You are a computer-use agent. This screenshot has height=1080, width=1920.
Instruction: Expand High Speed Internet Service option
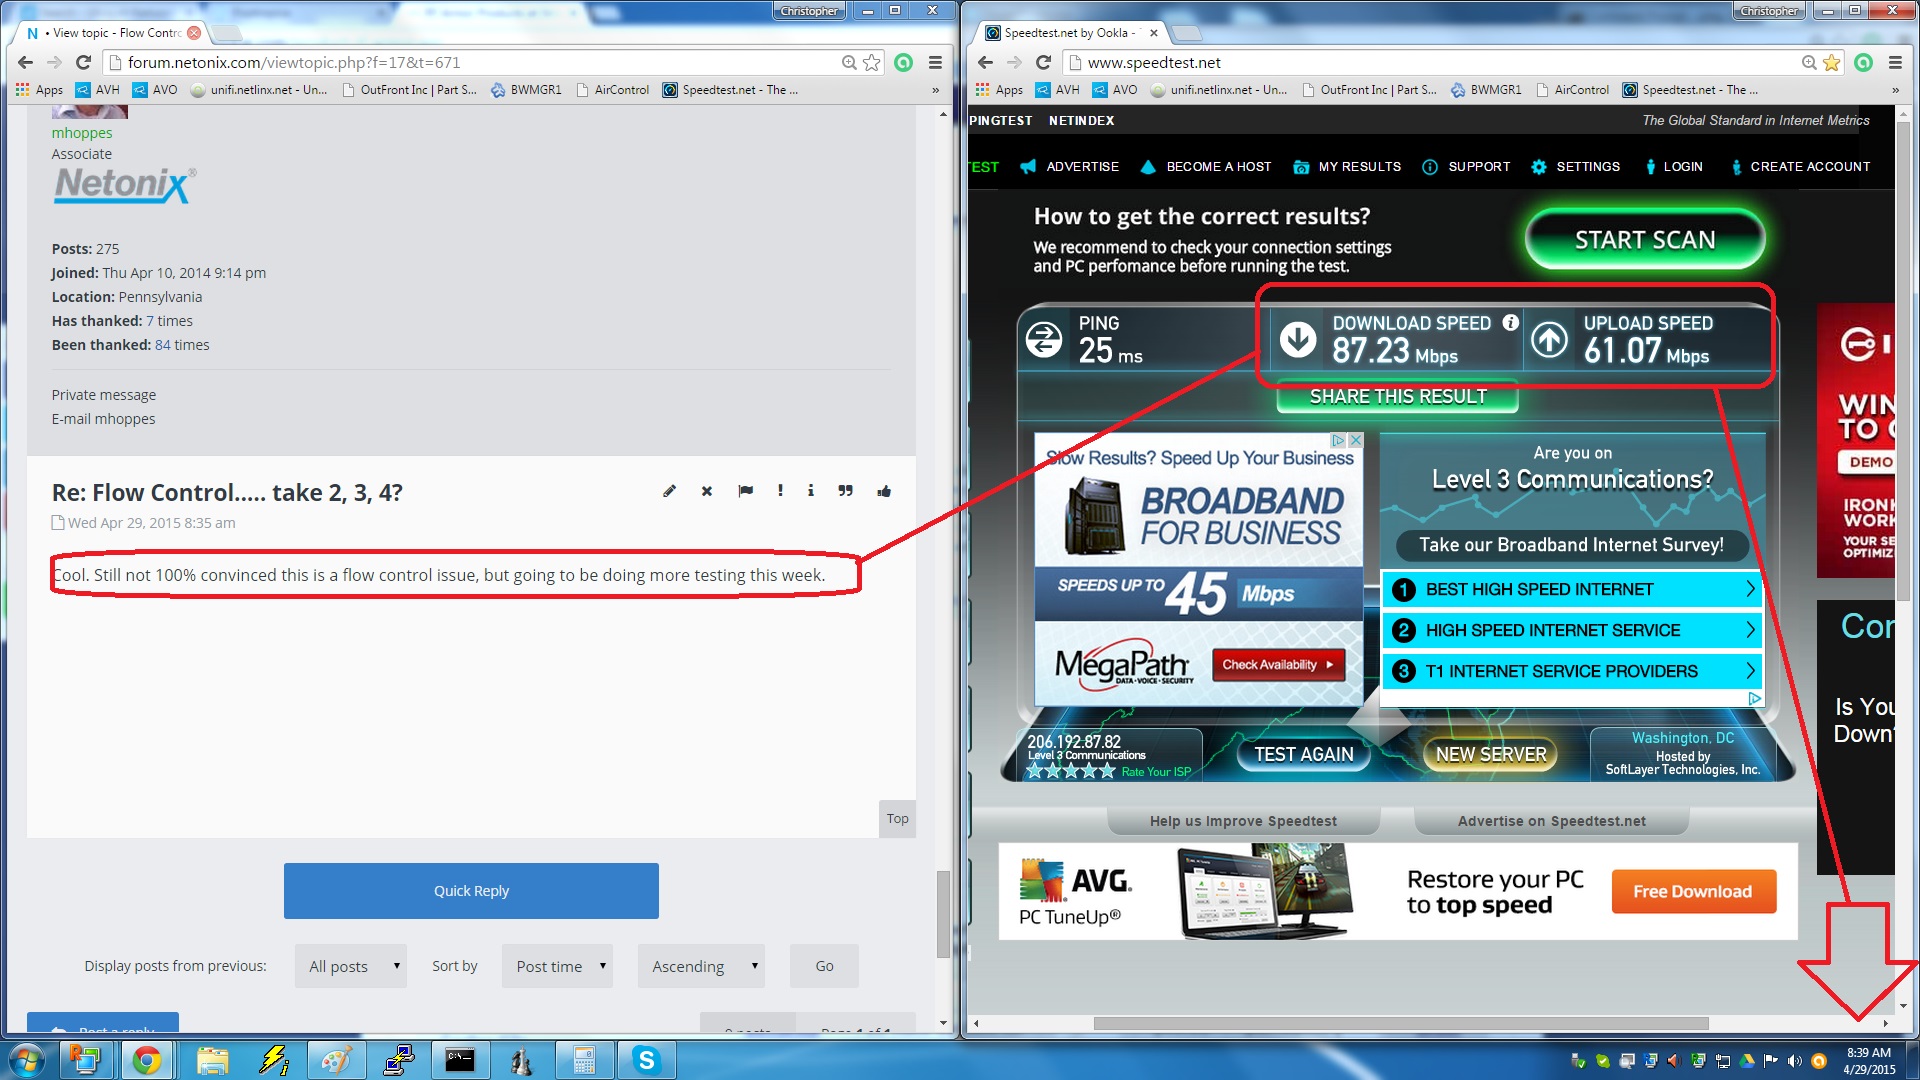[1572, 630]
